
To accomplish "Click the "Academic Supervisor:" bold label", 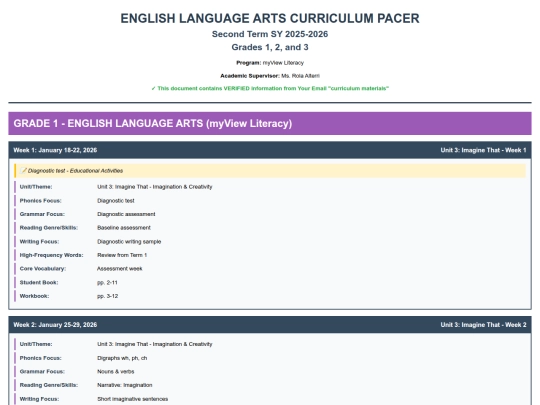I will 250,76.
